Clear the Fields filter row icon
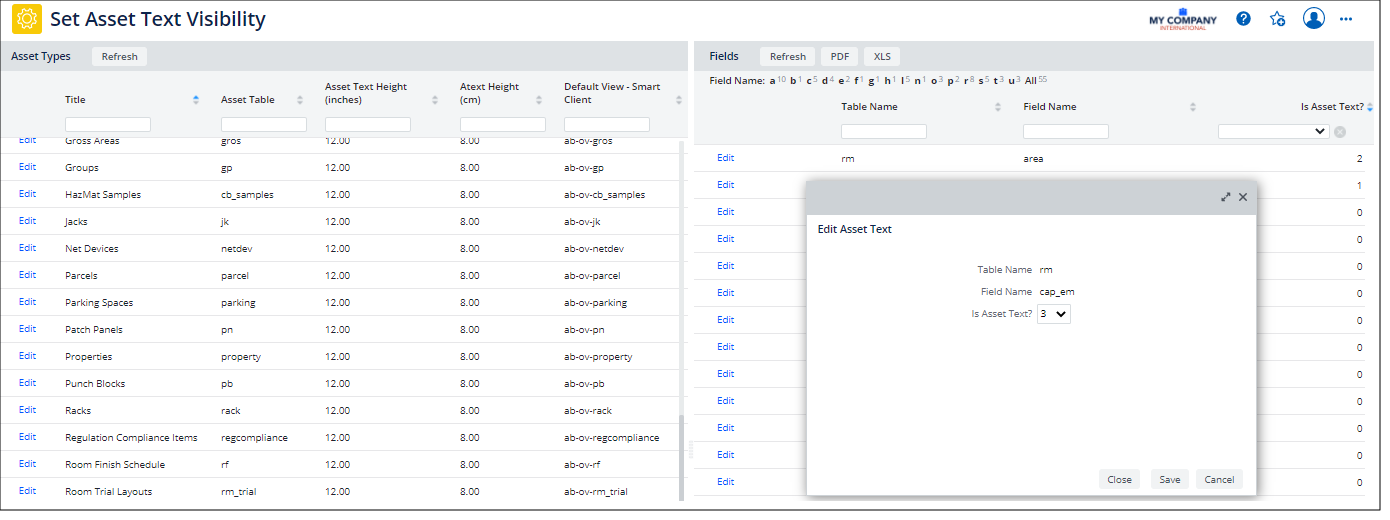Image resolution: width=1390 pixels, height=520 pixels. (x=1340, y=132)
